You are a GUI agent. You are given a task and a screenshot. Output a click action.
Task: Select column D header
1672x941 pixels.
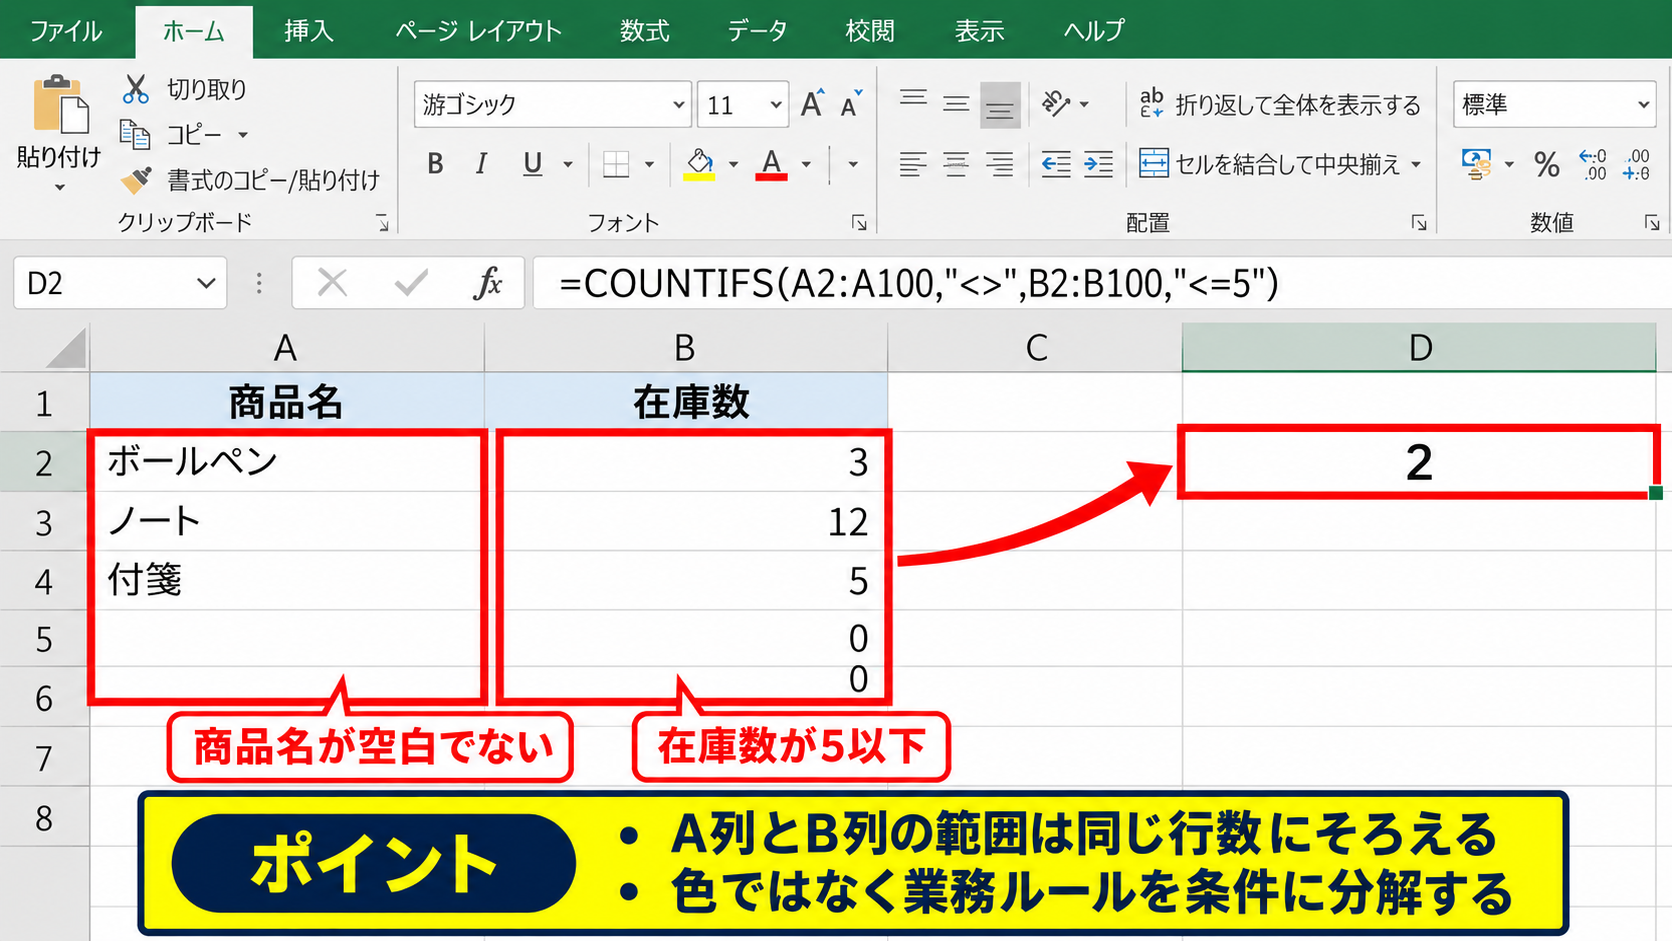click(x=1419, y=347)
